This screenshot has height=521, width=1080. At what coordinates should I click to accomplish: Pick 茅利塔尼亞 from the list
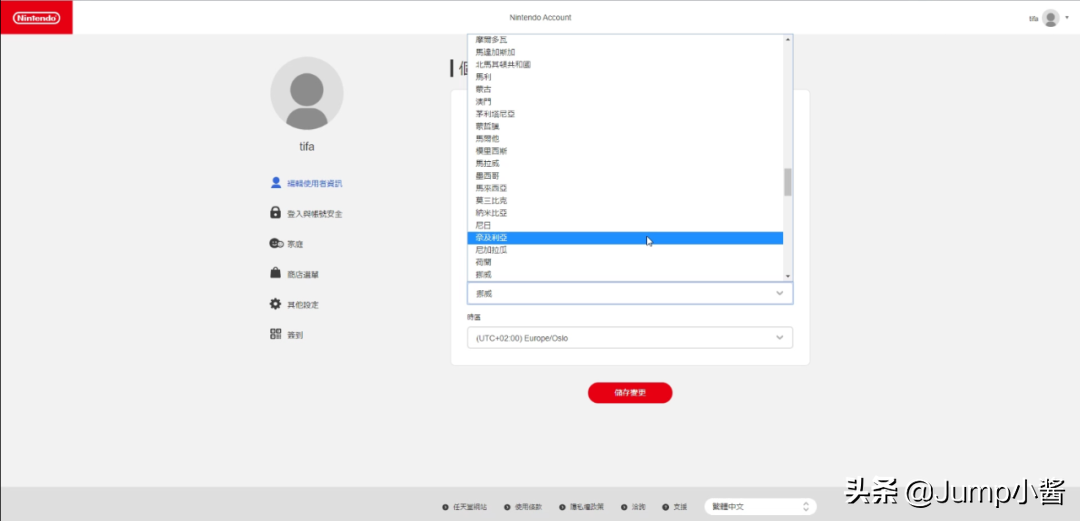[x=625, y=114]
